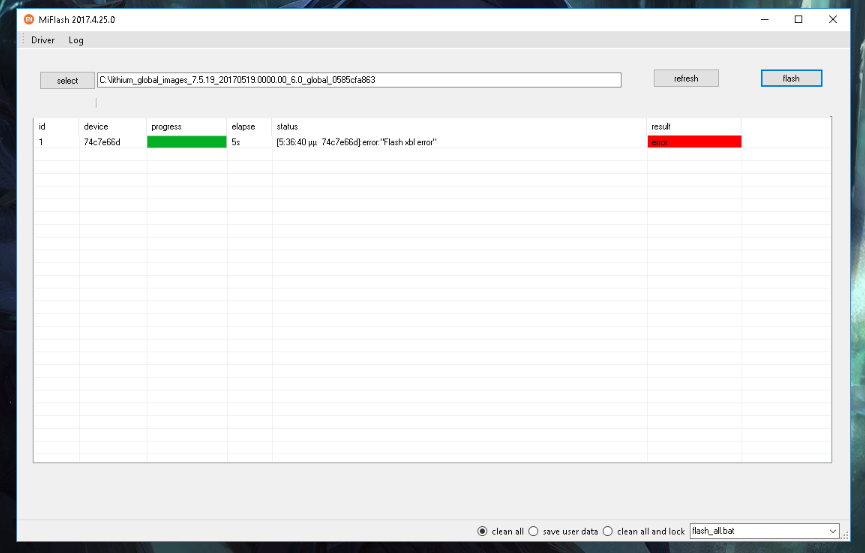
Task: Close the MiFlash window
Action: [833, 19]
